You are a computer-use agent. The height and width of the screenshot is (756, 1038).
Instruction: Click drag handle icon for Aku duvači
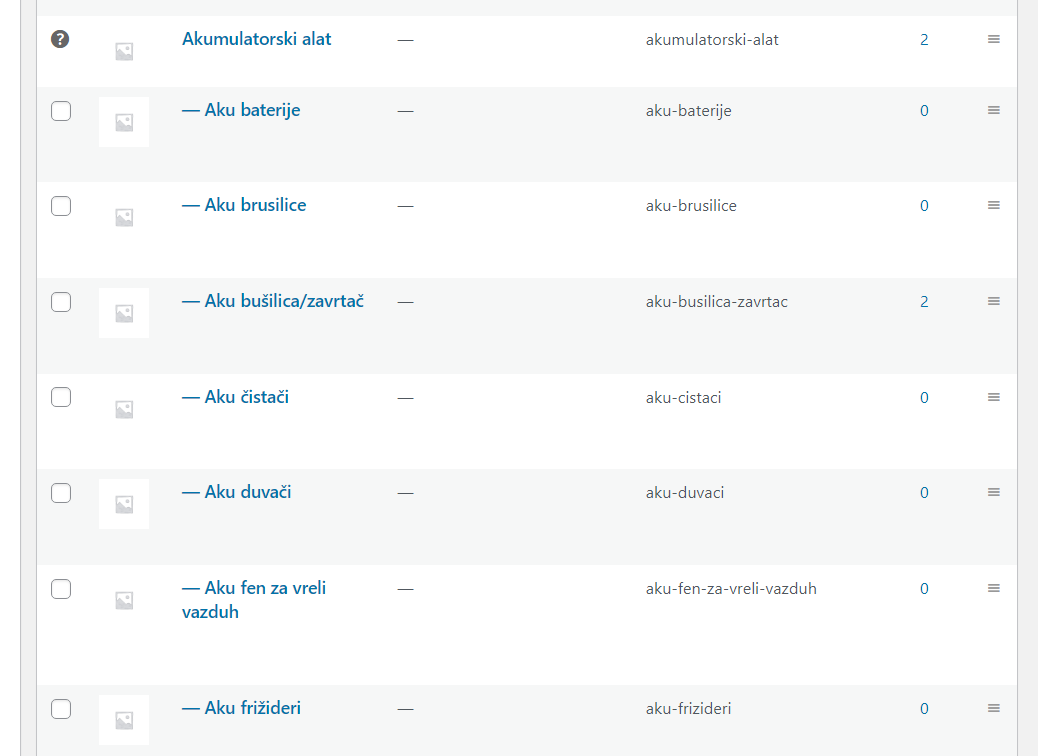point(994,492)
